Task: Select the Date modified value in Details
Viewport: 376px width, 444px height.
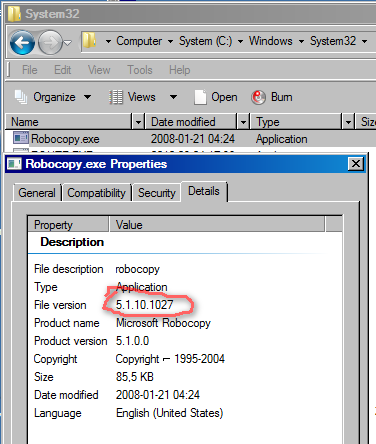Action: (x=158, y=395)
